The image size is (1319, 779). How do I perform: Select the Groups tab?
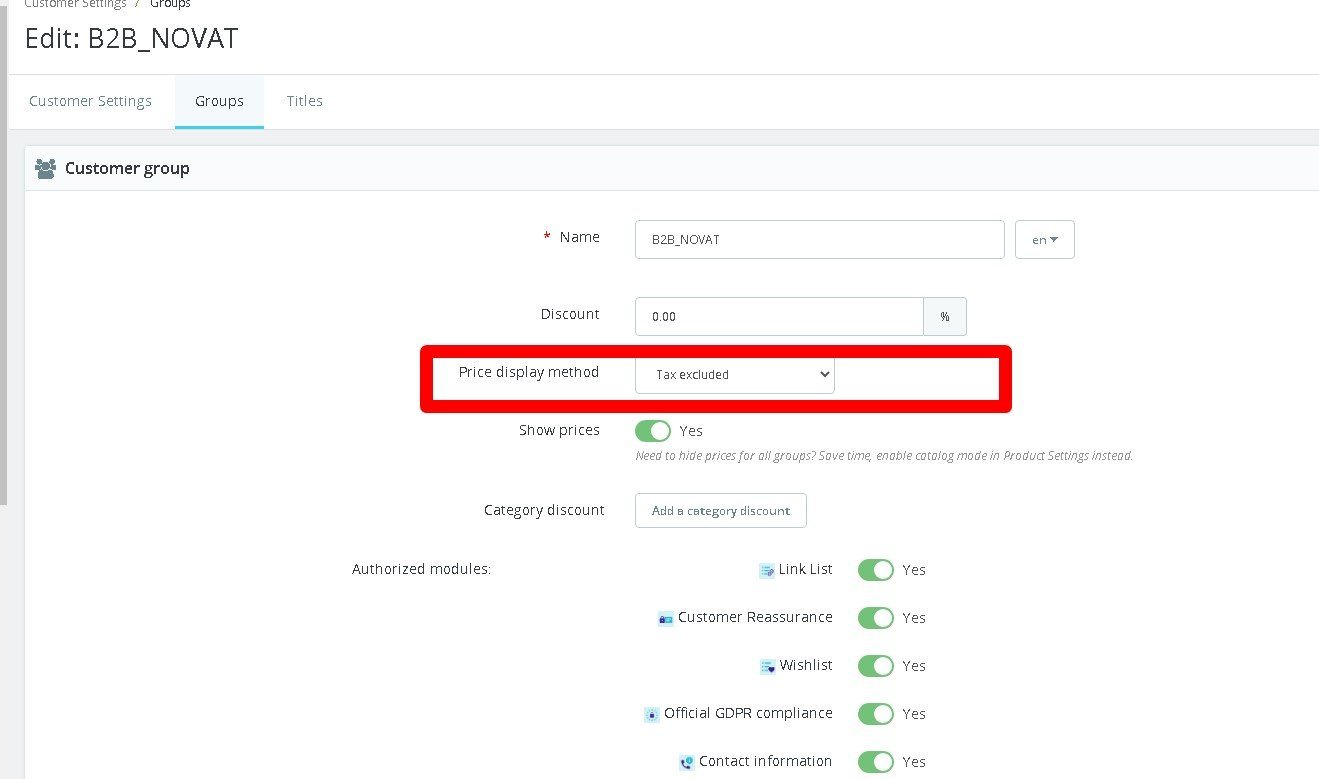click(219, 101)
